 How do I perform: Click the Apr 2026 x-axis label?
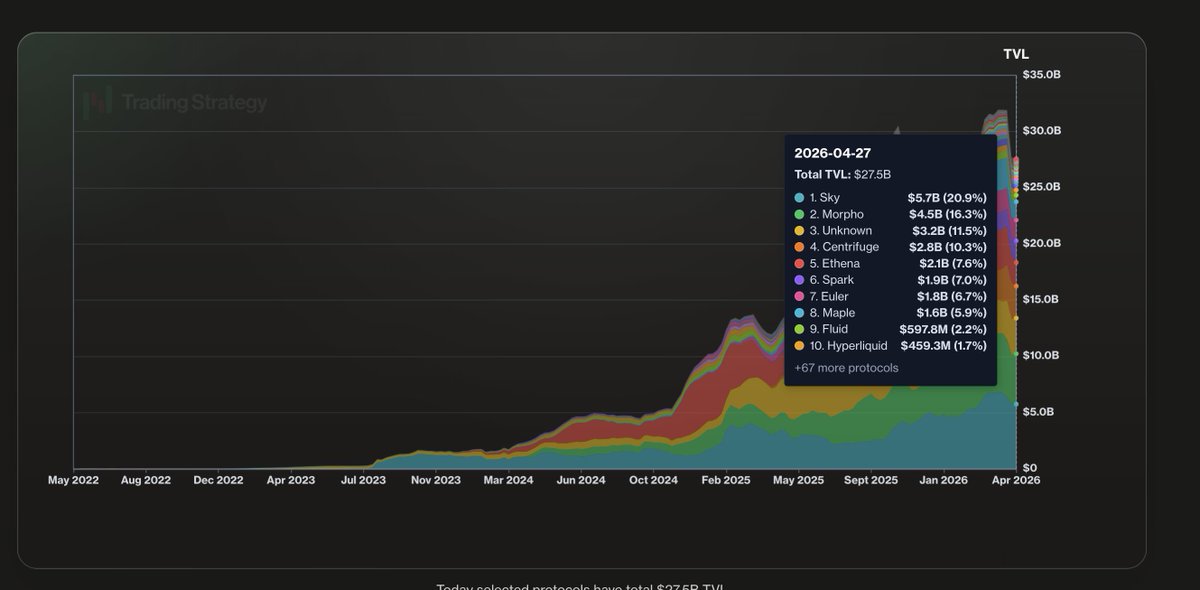pos(1014,480)
